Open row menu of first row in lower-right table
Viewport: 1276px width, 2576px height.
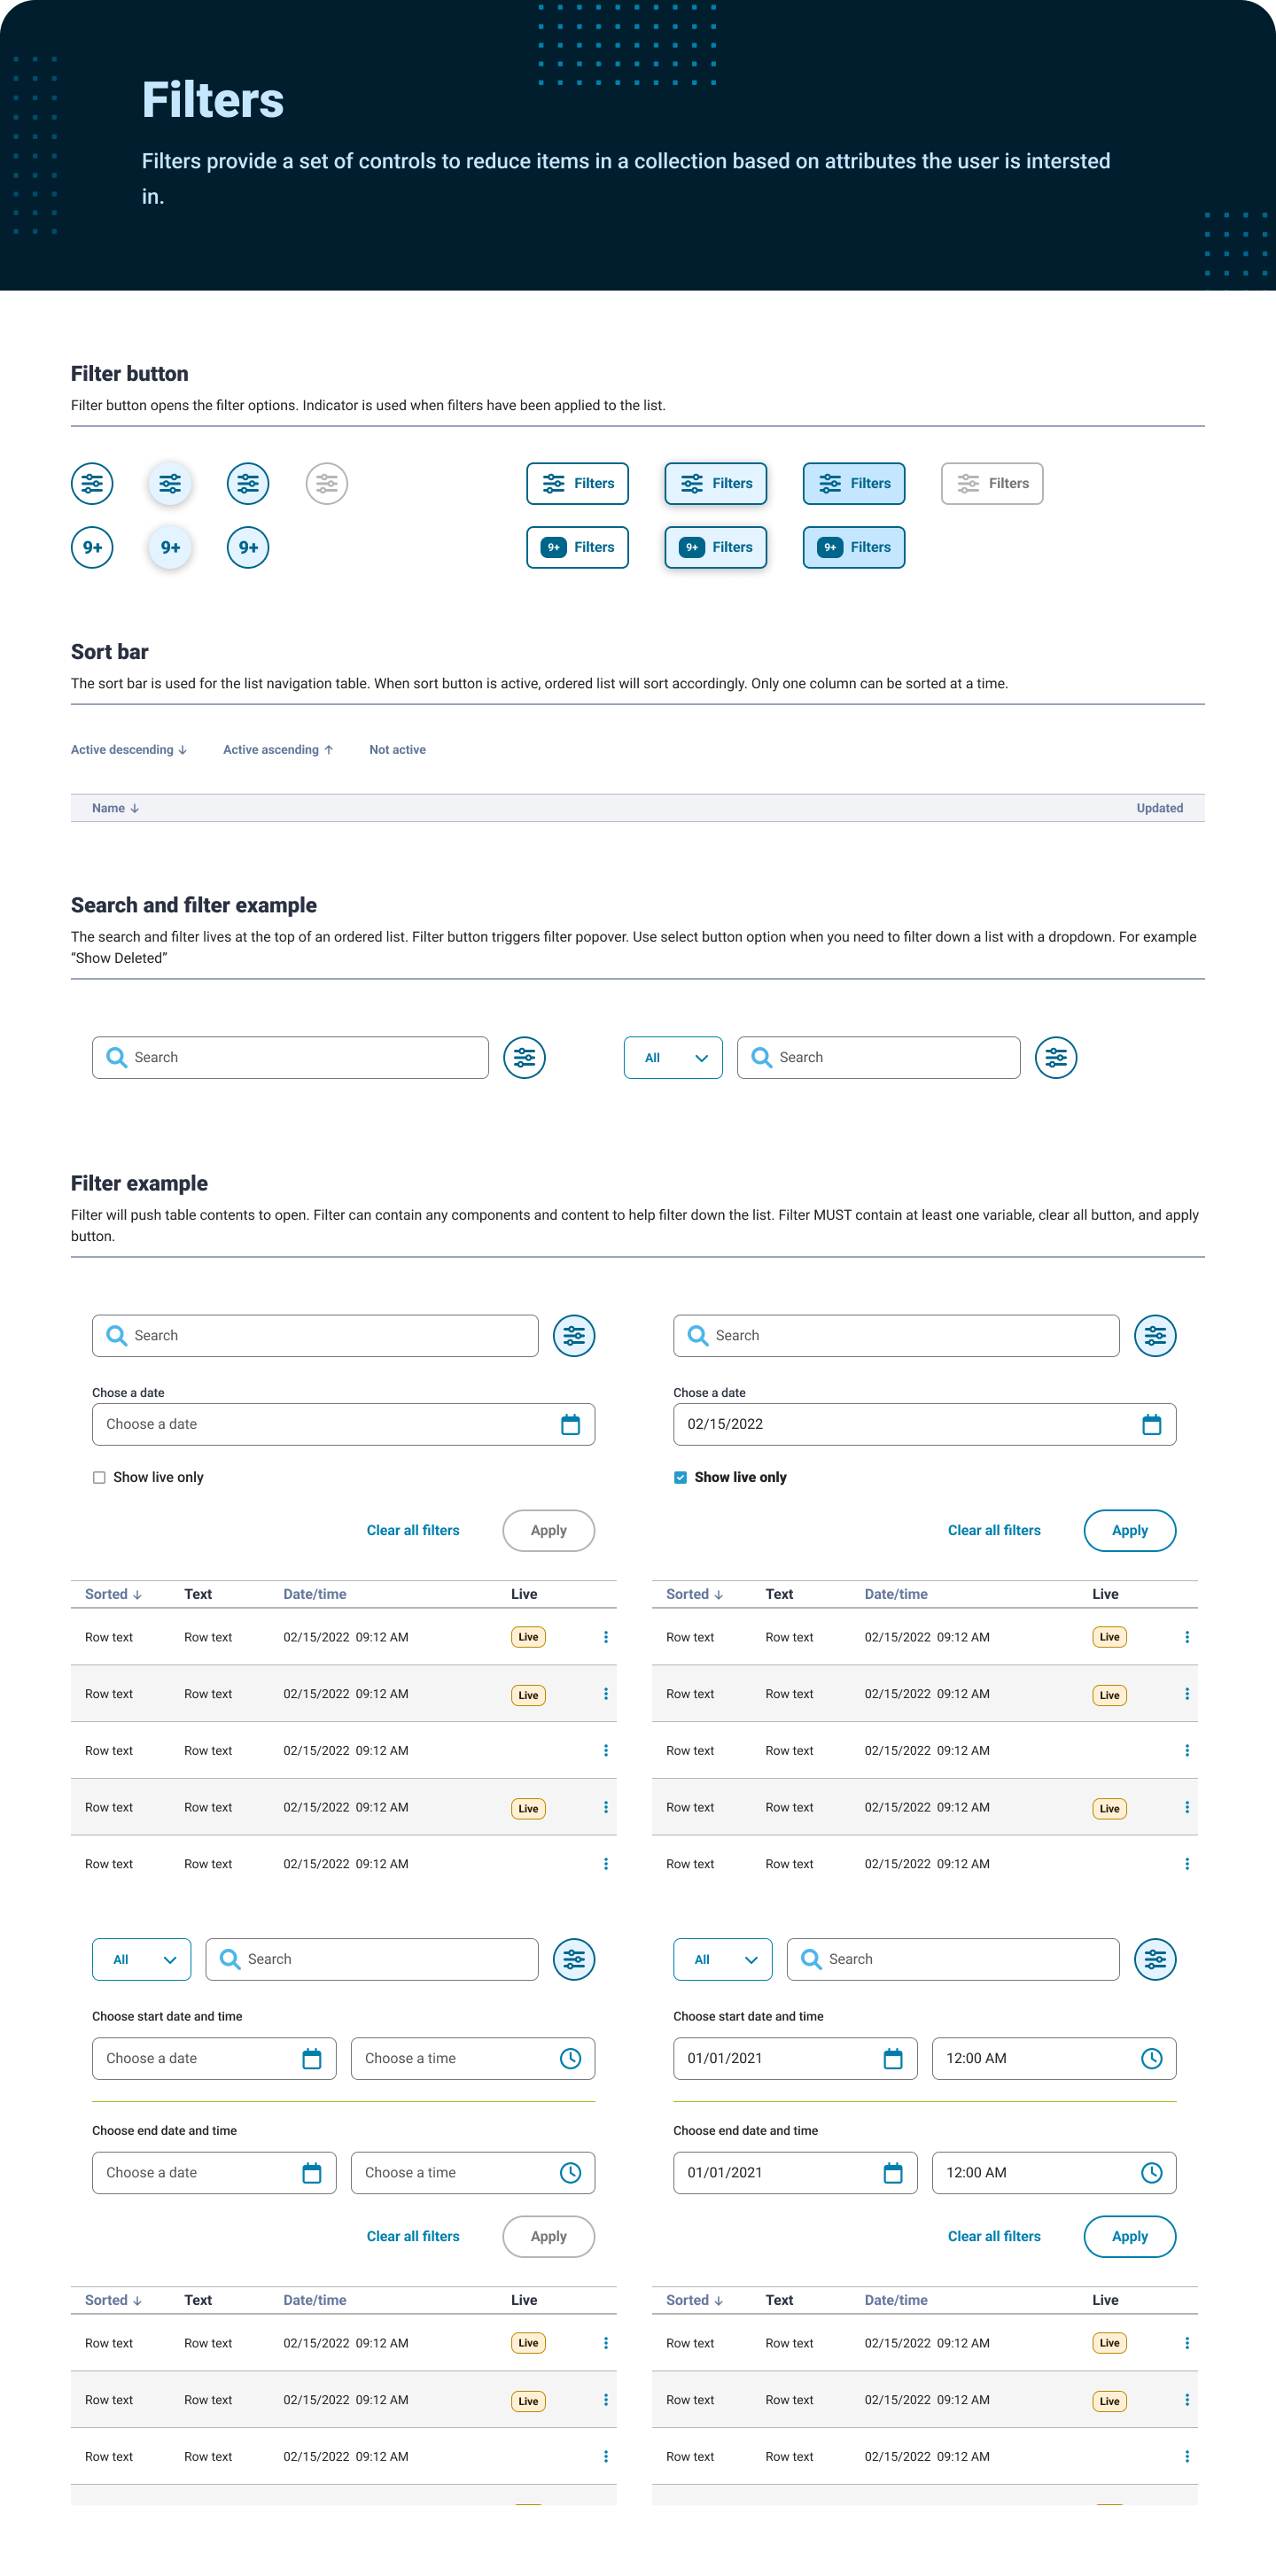(1187, 2344)
